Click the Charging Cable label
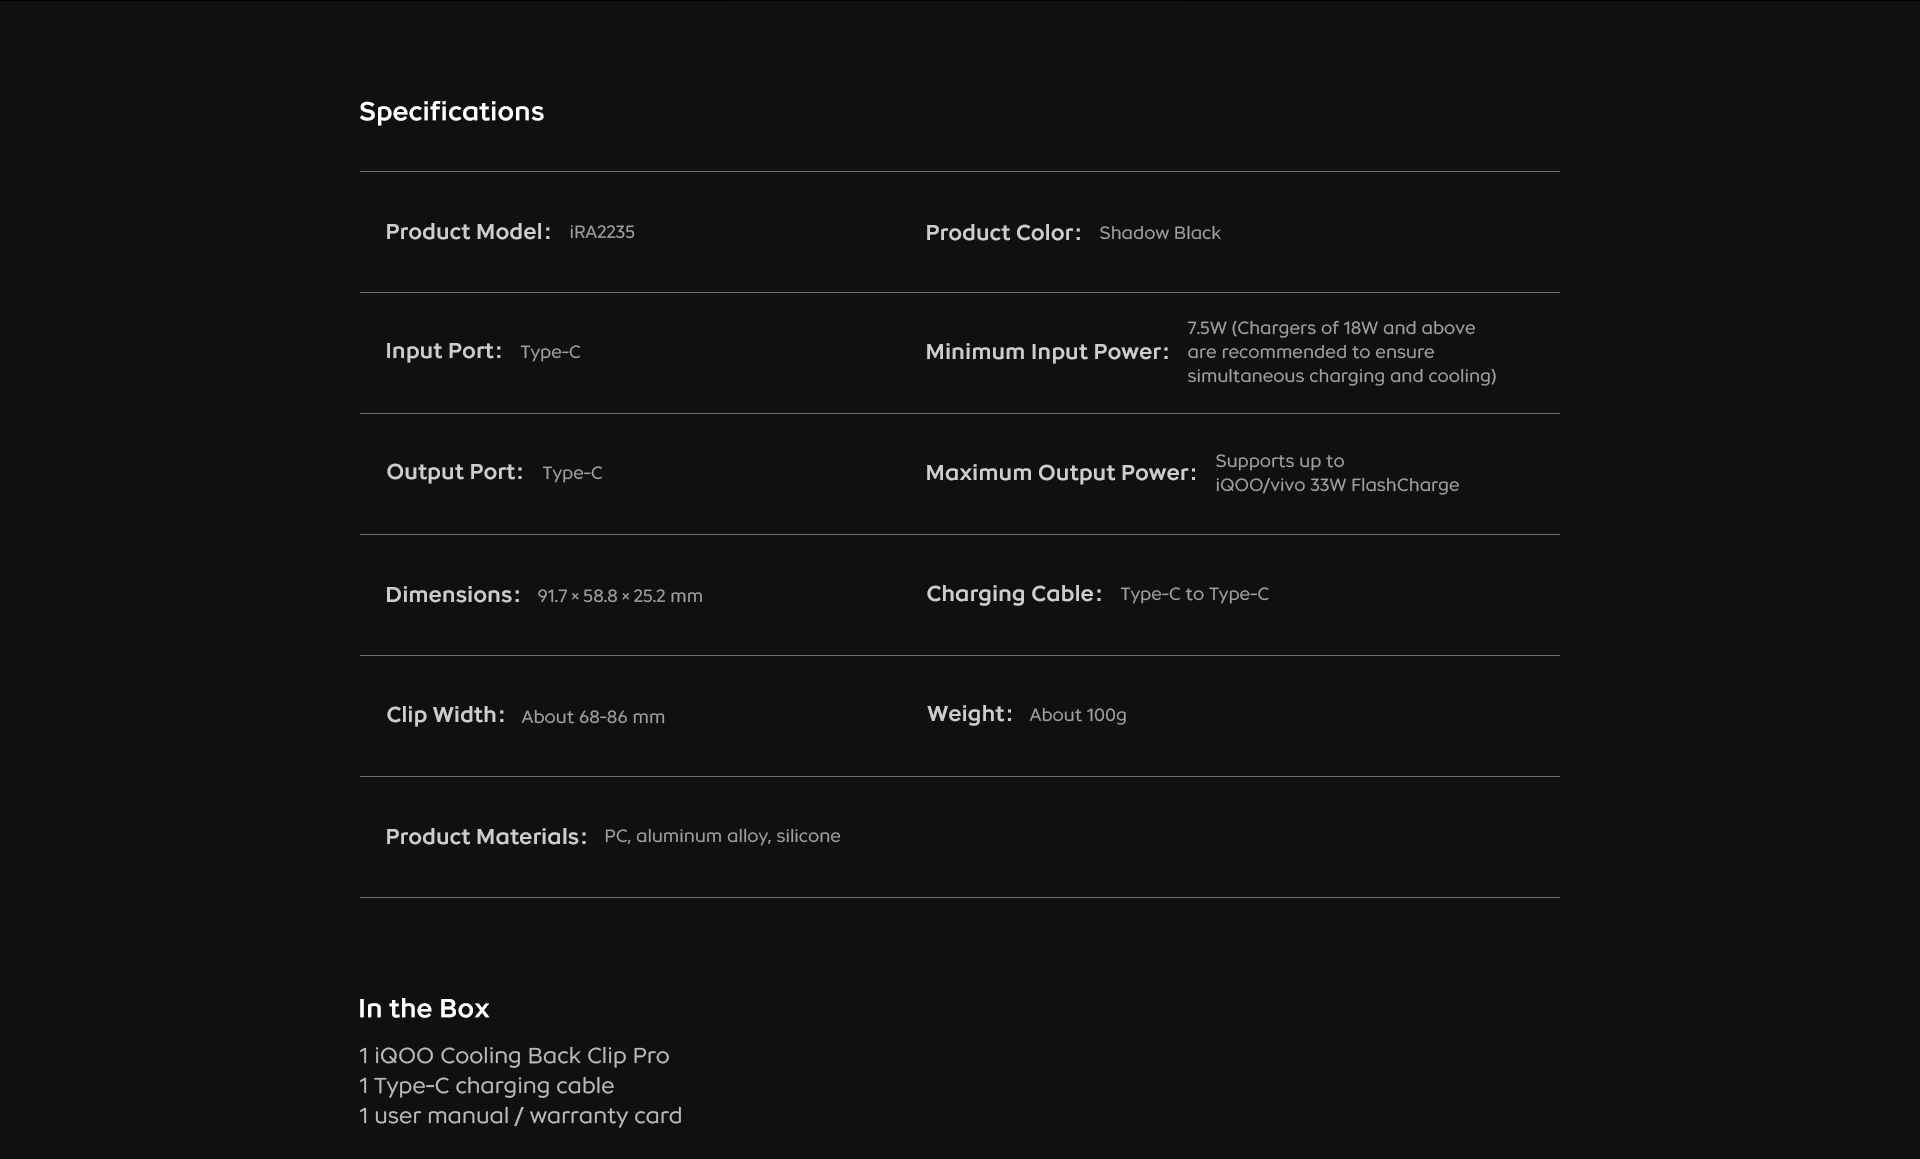The width and height of the screenshot is (1920, 1159). [1013, 594]
